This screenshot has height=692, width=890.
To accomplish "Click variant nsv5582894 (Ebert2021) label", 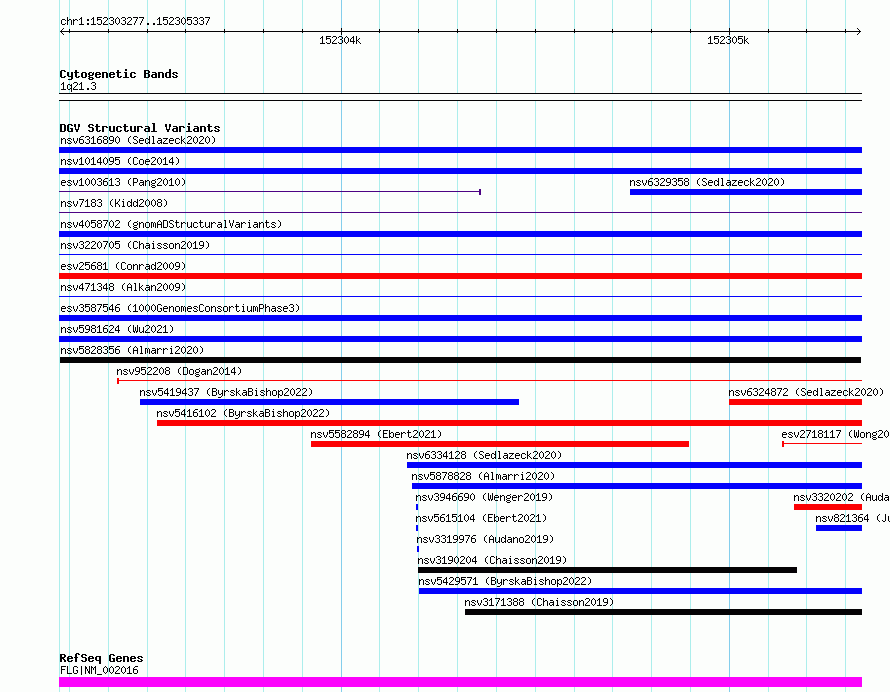I will (x=376, y=434).
